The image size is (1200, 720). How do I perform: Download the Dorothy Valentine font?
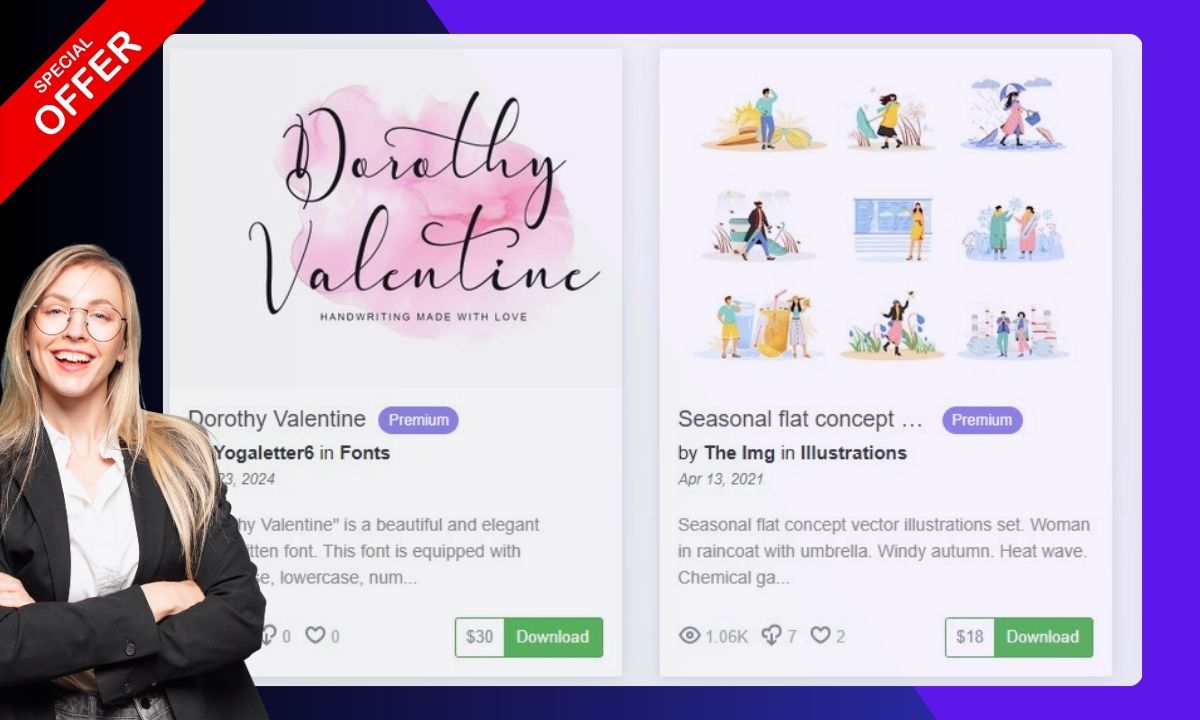click(553, 637)
